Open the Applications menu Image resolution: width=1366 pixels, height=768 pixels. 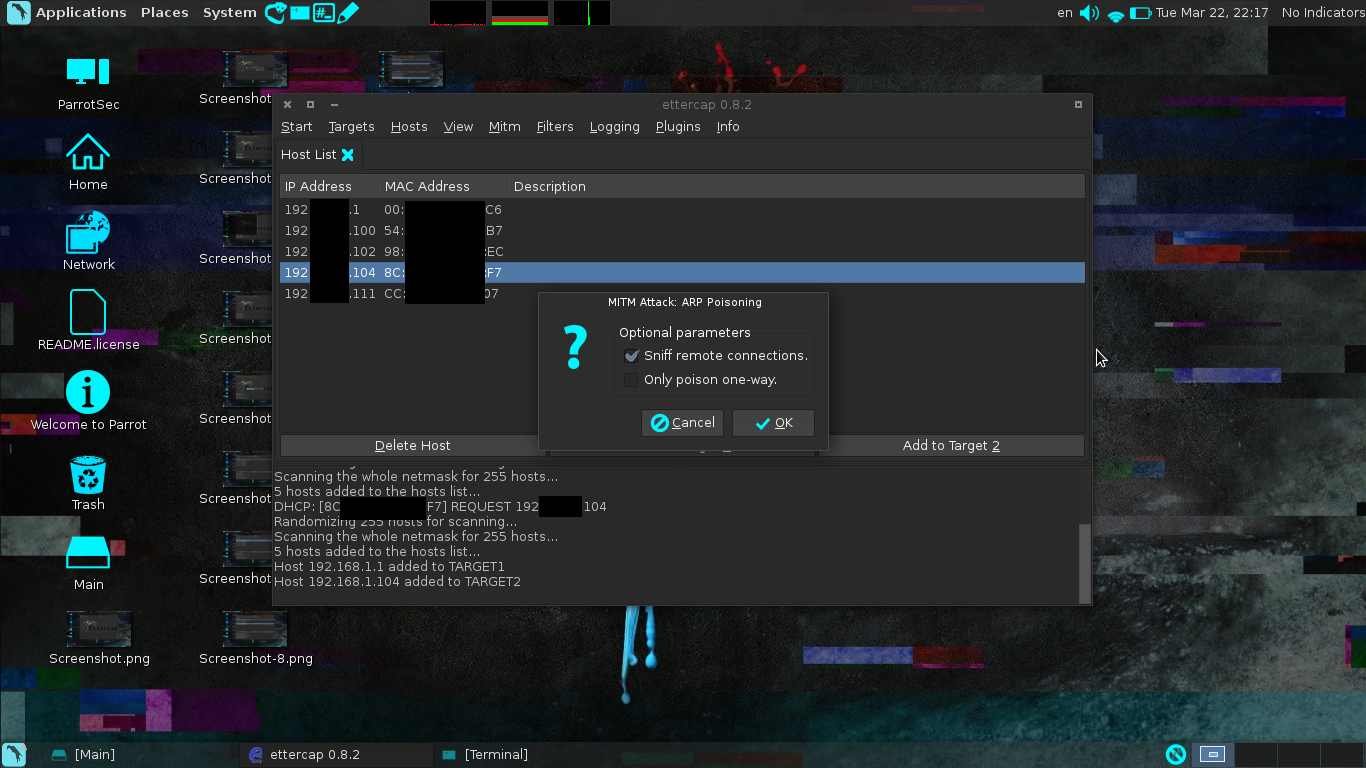pos(81,13)
